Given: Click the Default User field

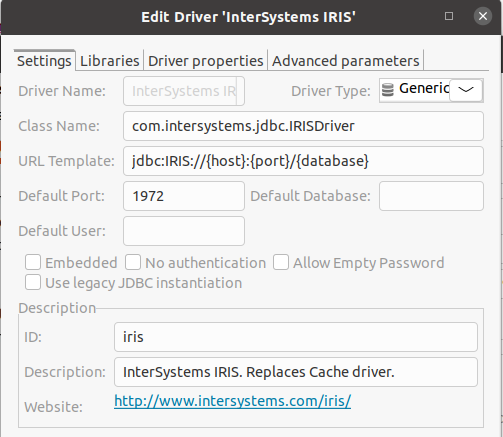Looking at the screenshot, I should 184,231.
